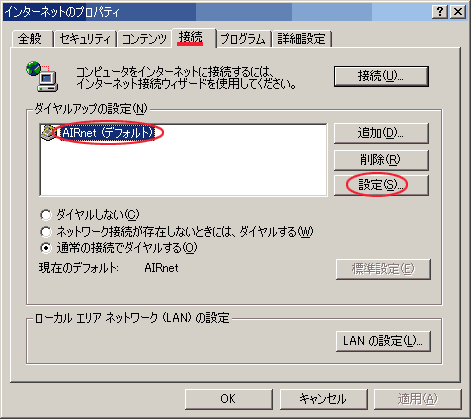Click the 削除(R) button
The image size is (471, 420).
click(381, 160)
